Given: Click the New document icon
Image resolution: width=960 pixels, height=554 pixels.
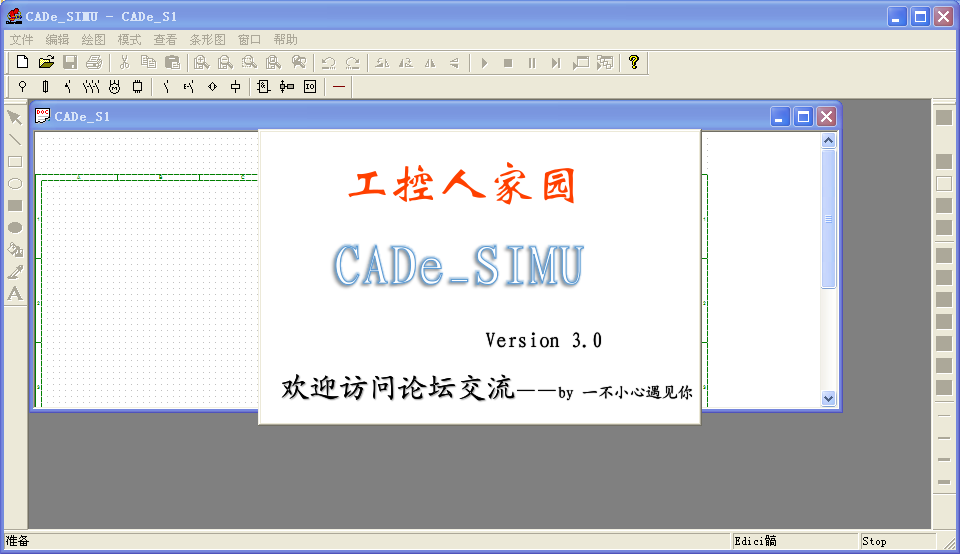Looking at the screenshot, I should (x=22, y=63).
